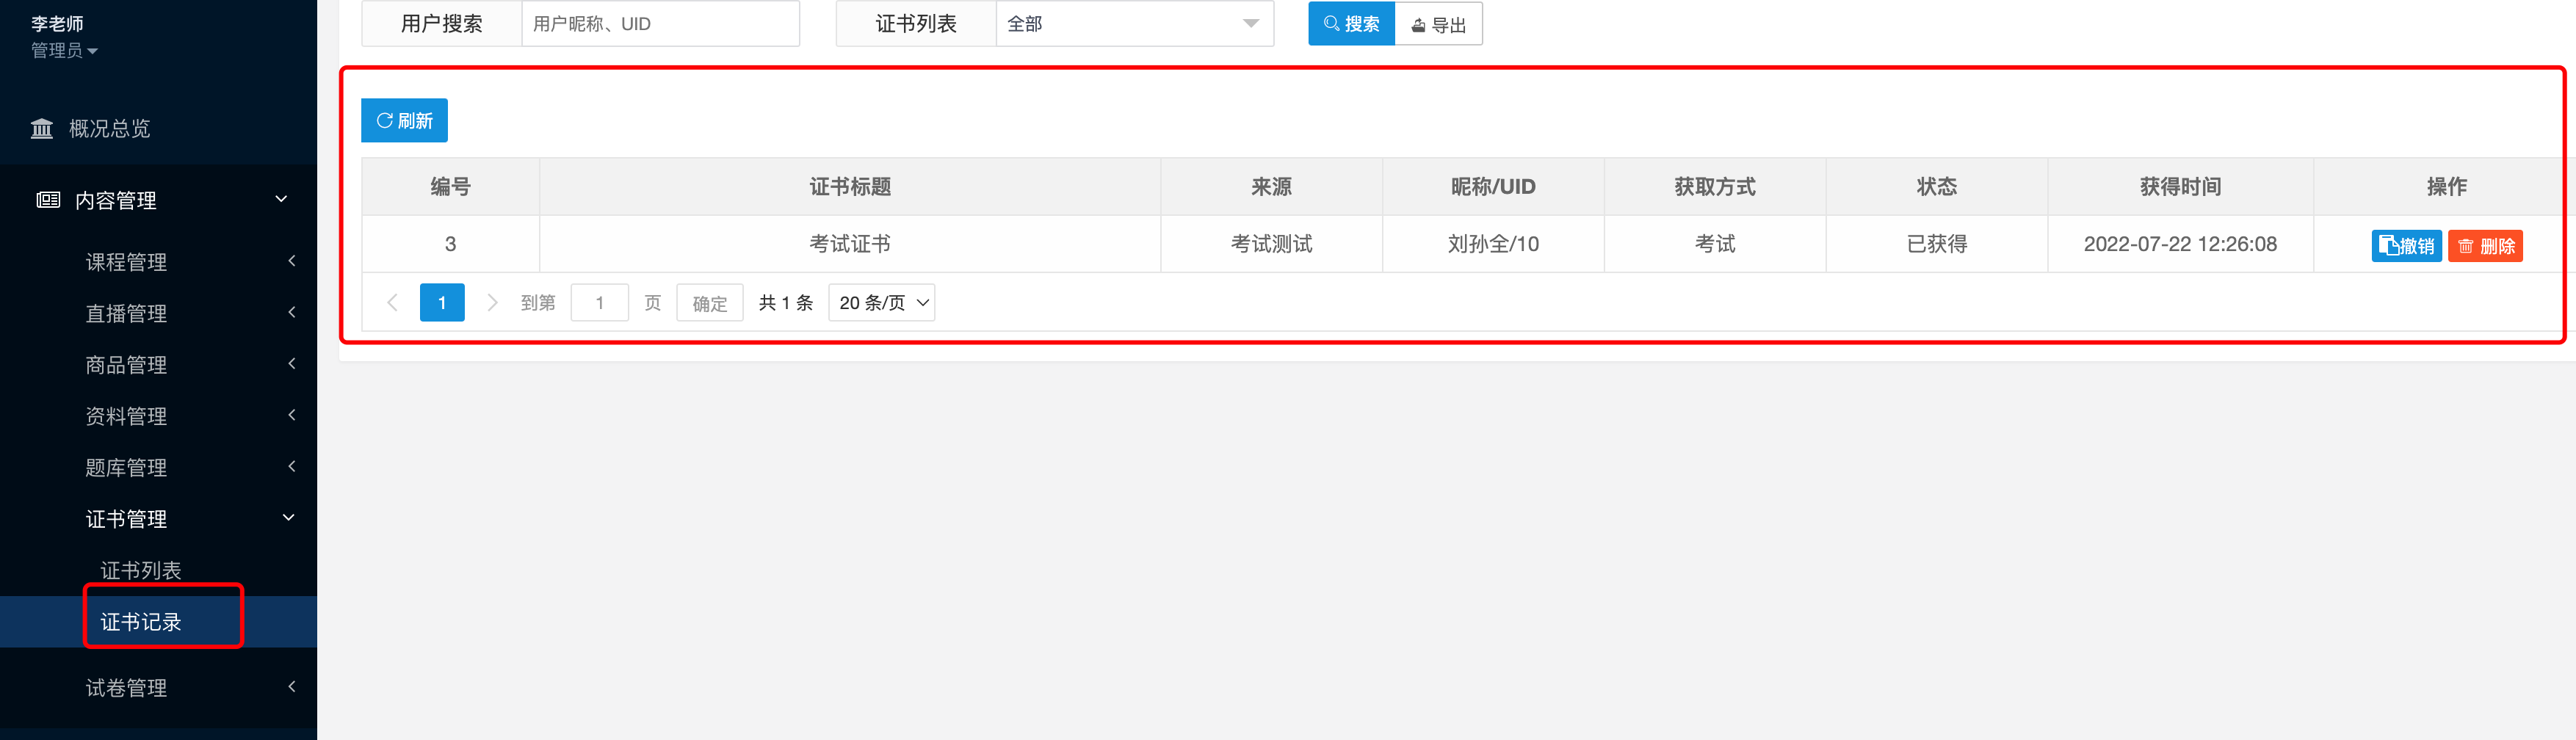Click the 状态 column header
Image resolution: width=2576 pixels, height=740 pixels.
click(x=1936, y=187)
